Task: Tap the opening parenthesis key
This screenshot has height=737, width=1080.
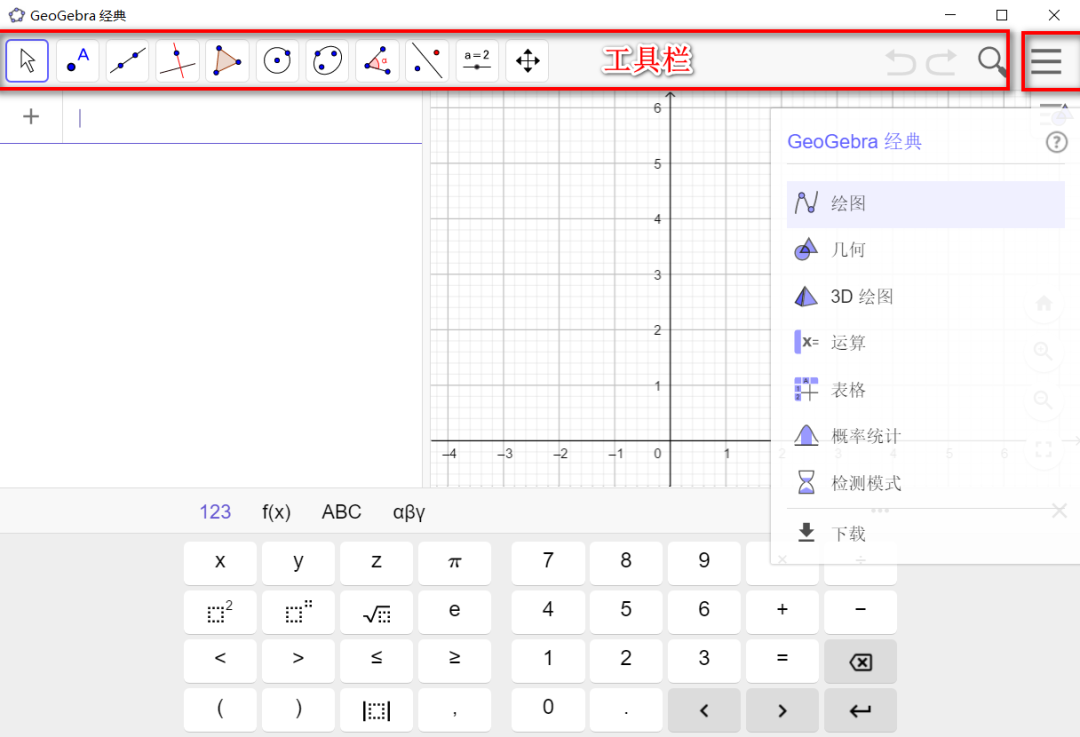Action: tap(220, 710)
